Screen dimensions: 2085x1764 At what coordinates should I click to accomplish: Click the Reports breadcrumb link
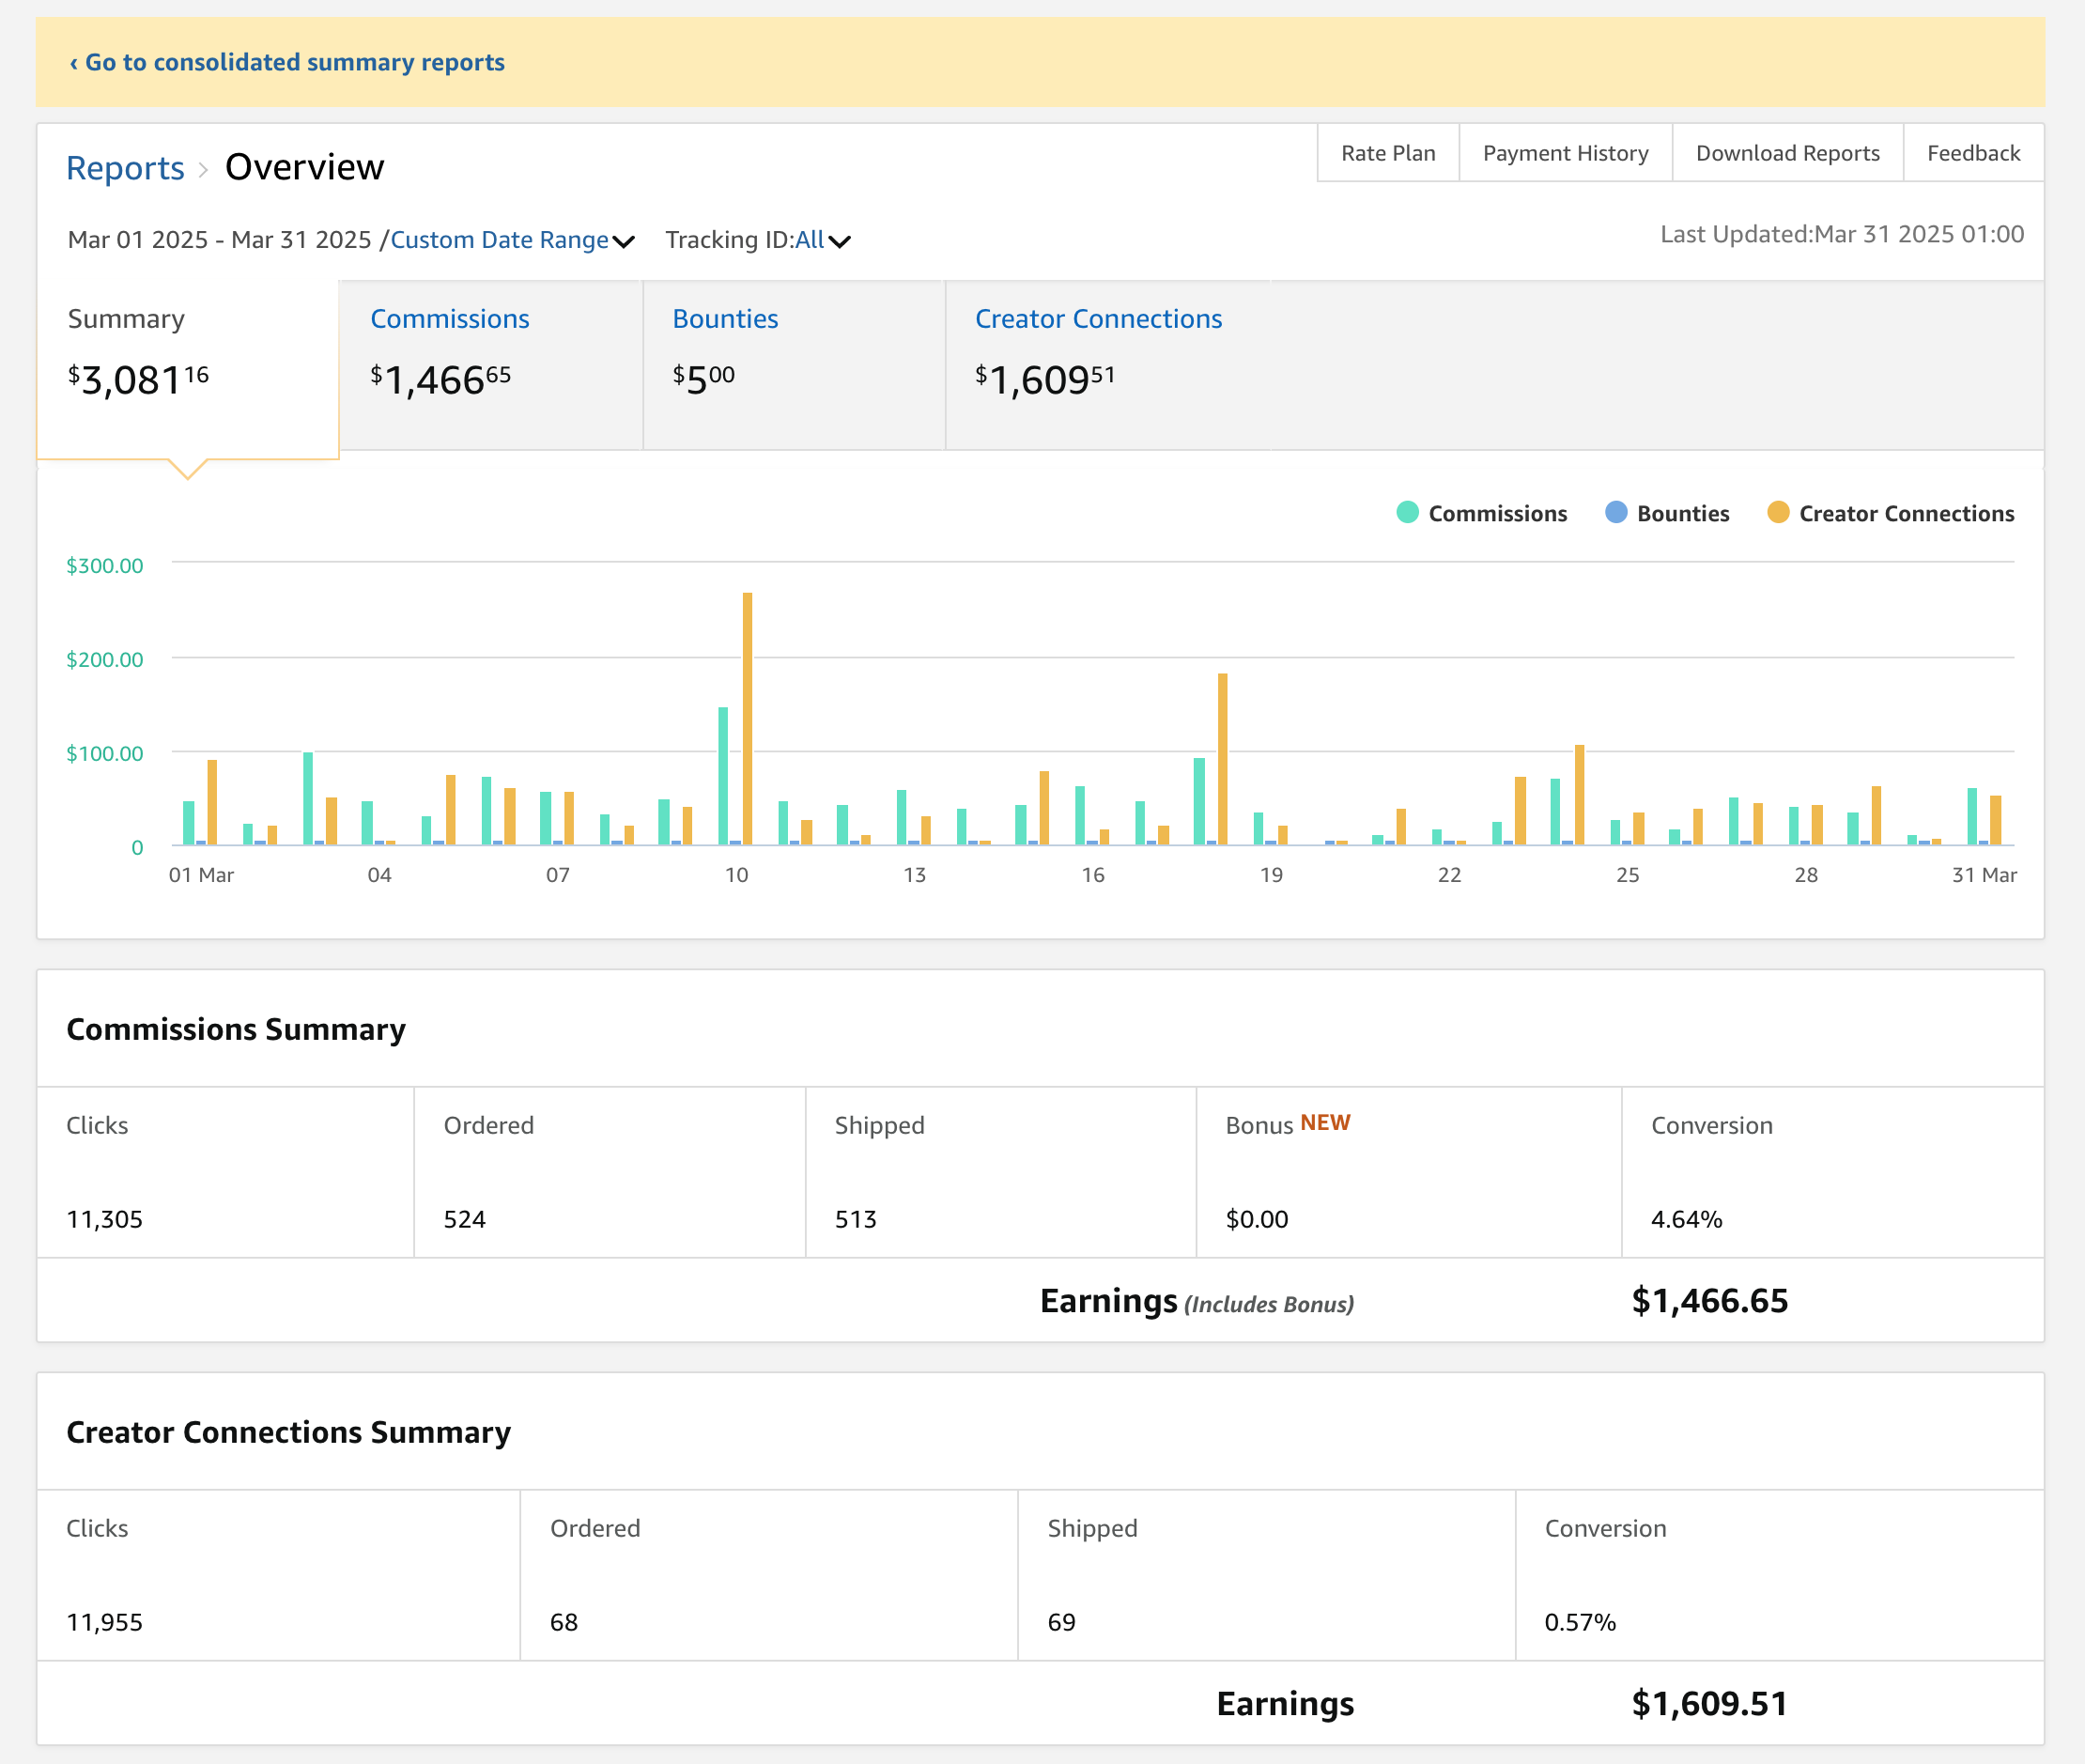(125, 168)
